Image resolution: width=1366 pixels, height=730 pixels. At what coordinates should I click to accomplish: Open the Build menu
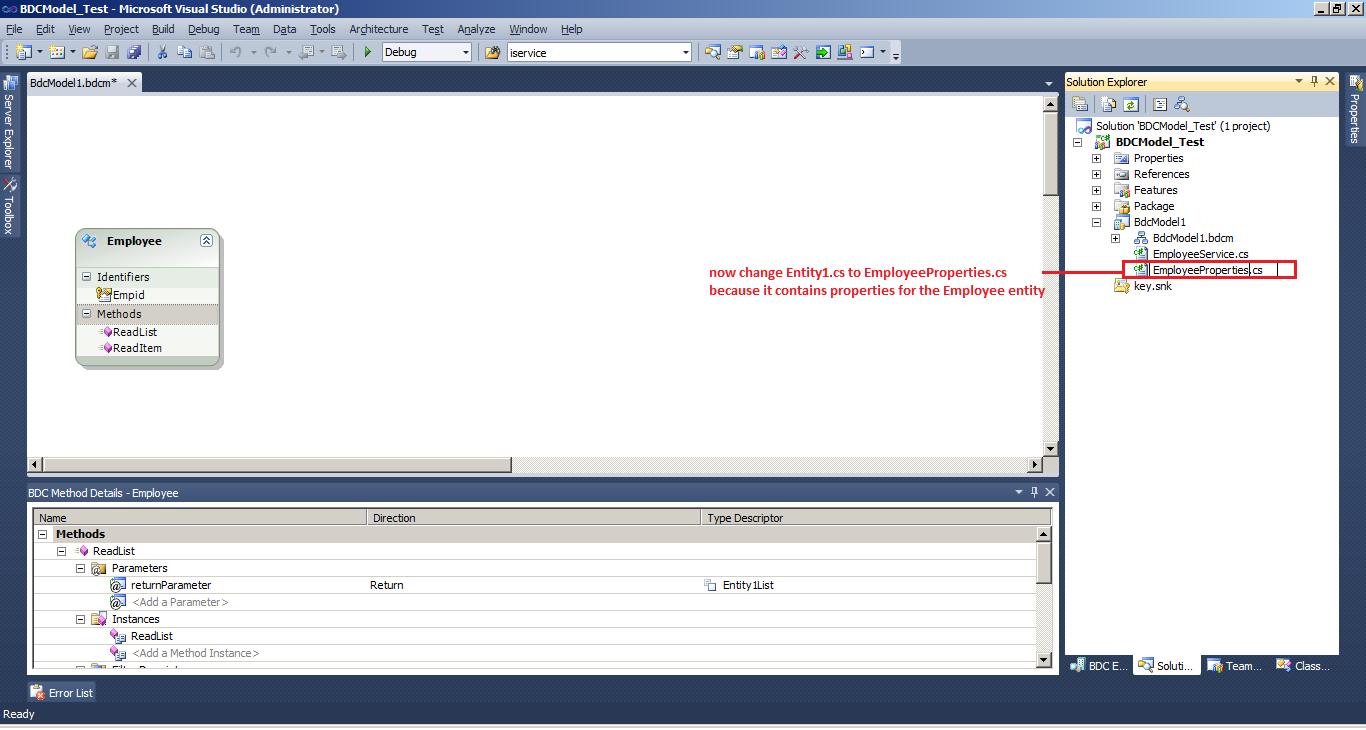click(163, 29)
